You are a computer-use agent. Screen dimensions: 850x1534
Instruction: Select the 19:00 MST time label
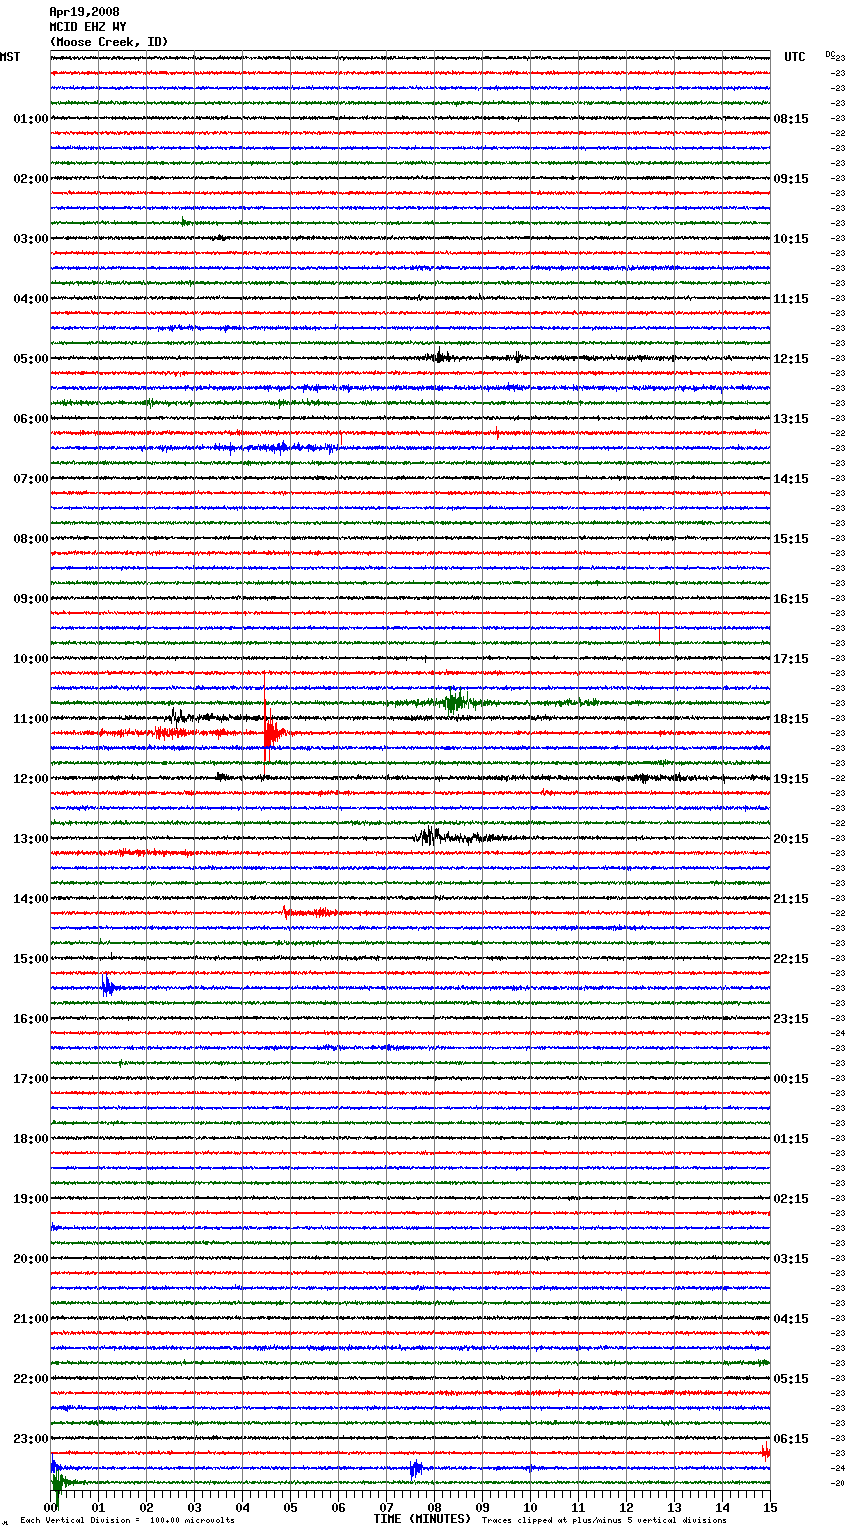[x=31, y=1199]
